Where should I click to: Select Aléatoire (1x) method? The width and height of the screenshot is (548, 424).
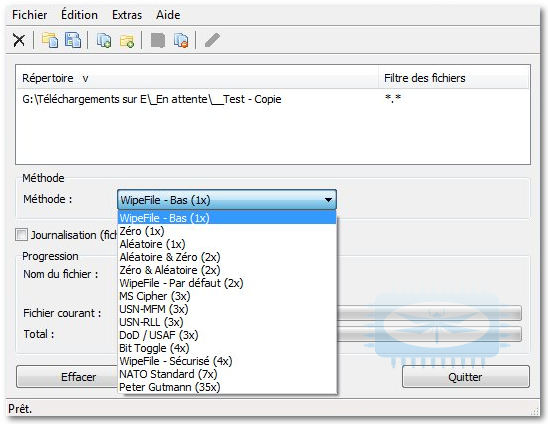click(227, 244)
